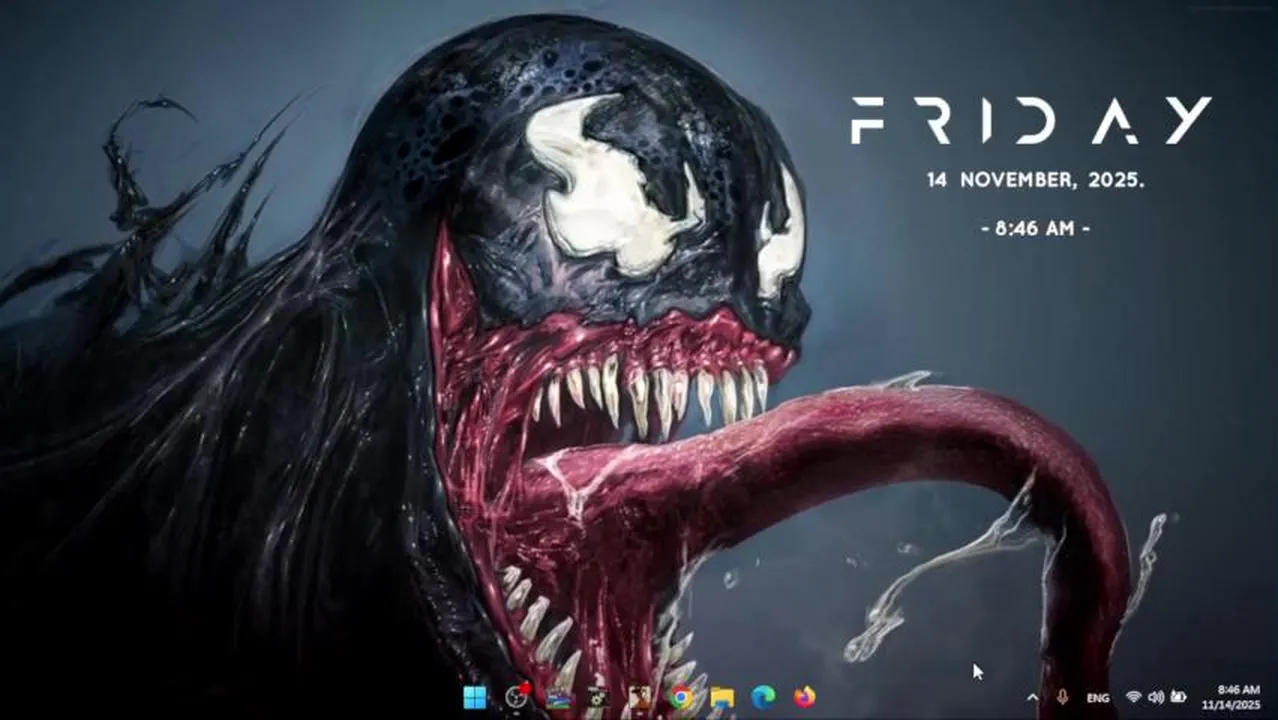
Task: Switch the ENG input language
Action: 1097,697
